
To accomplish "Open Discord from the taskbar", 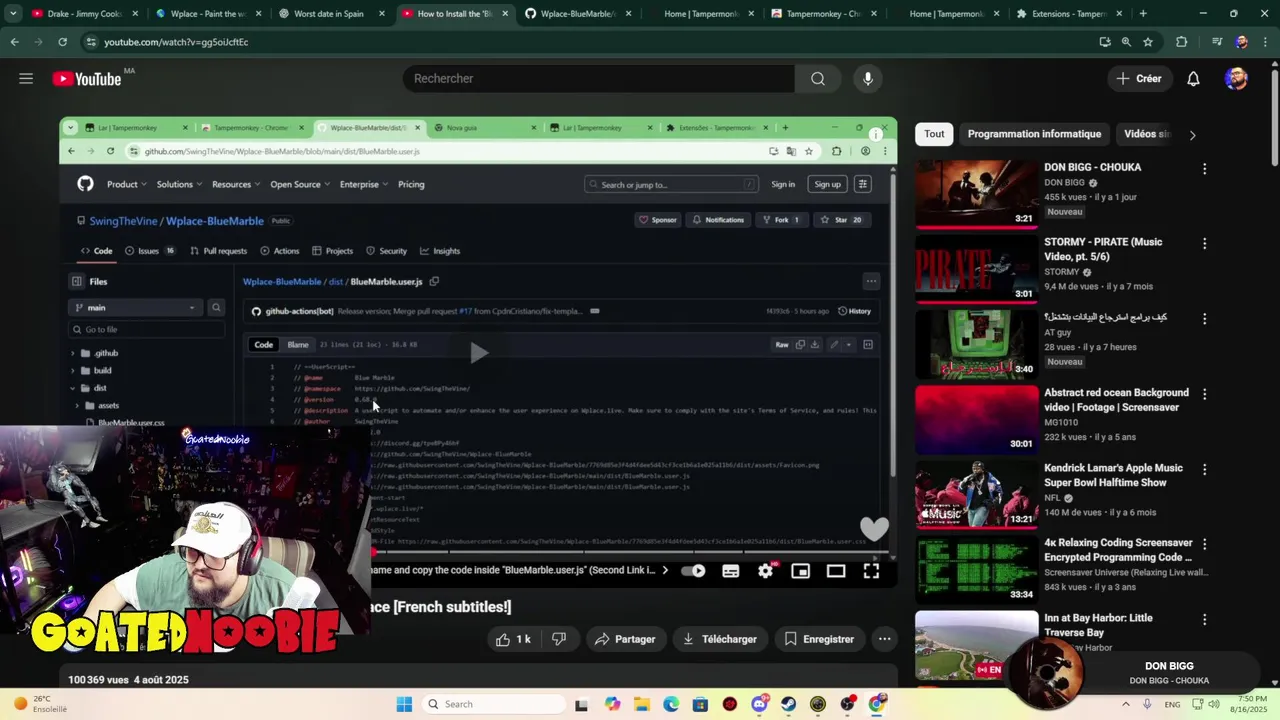I will [x=759, y=704].
